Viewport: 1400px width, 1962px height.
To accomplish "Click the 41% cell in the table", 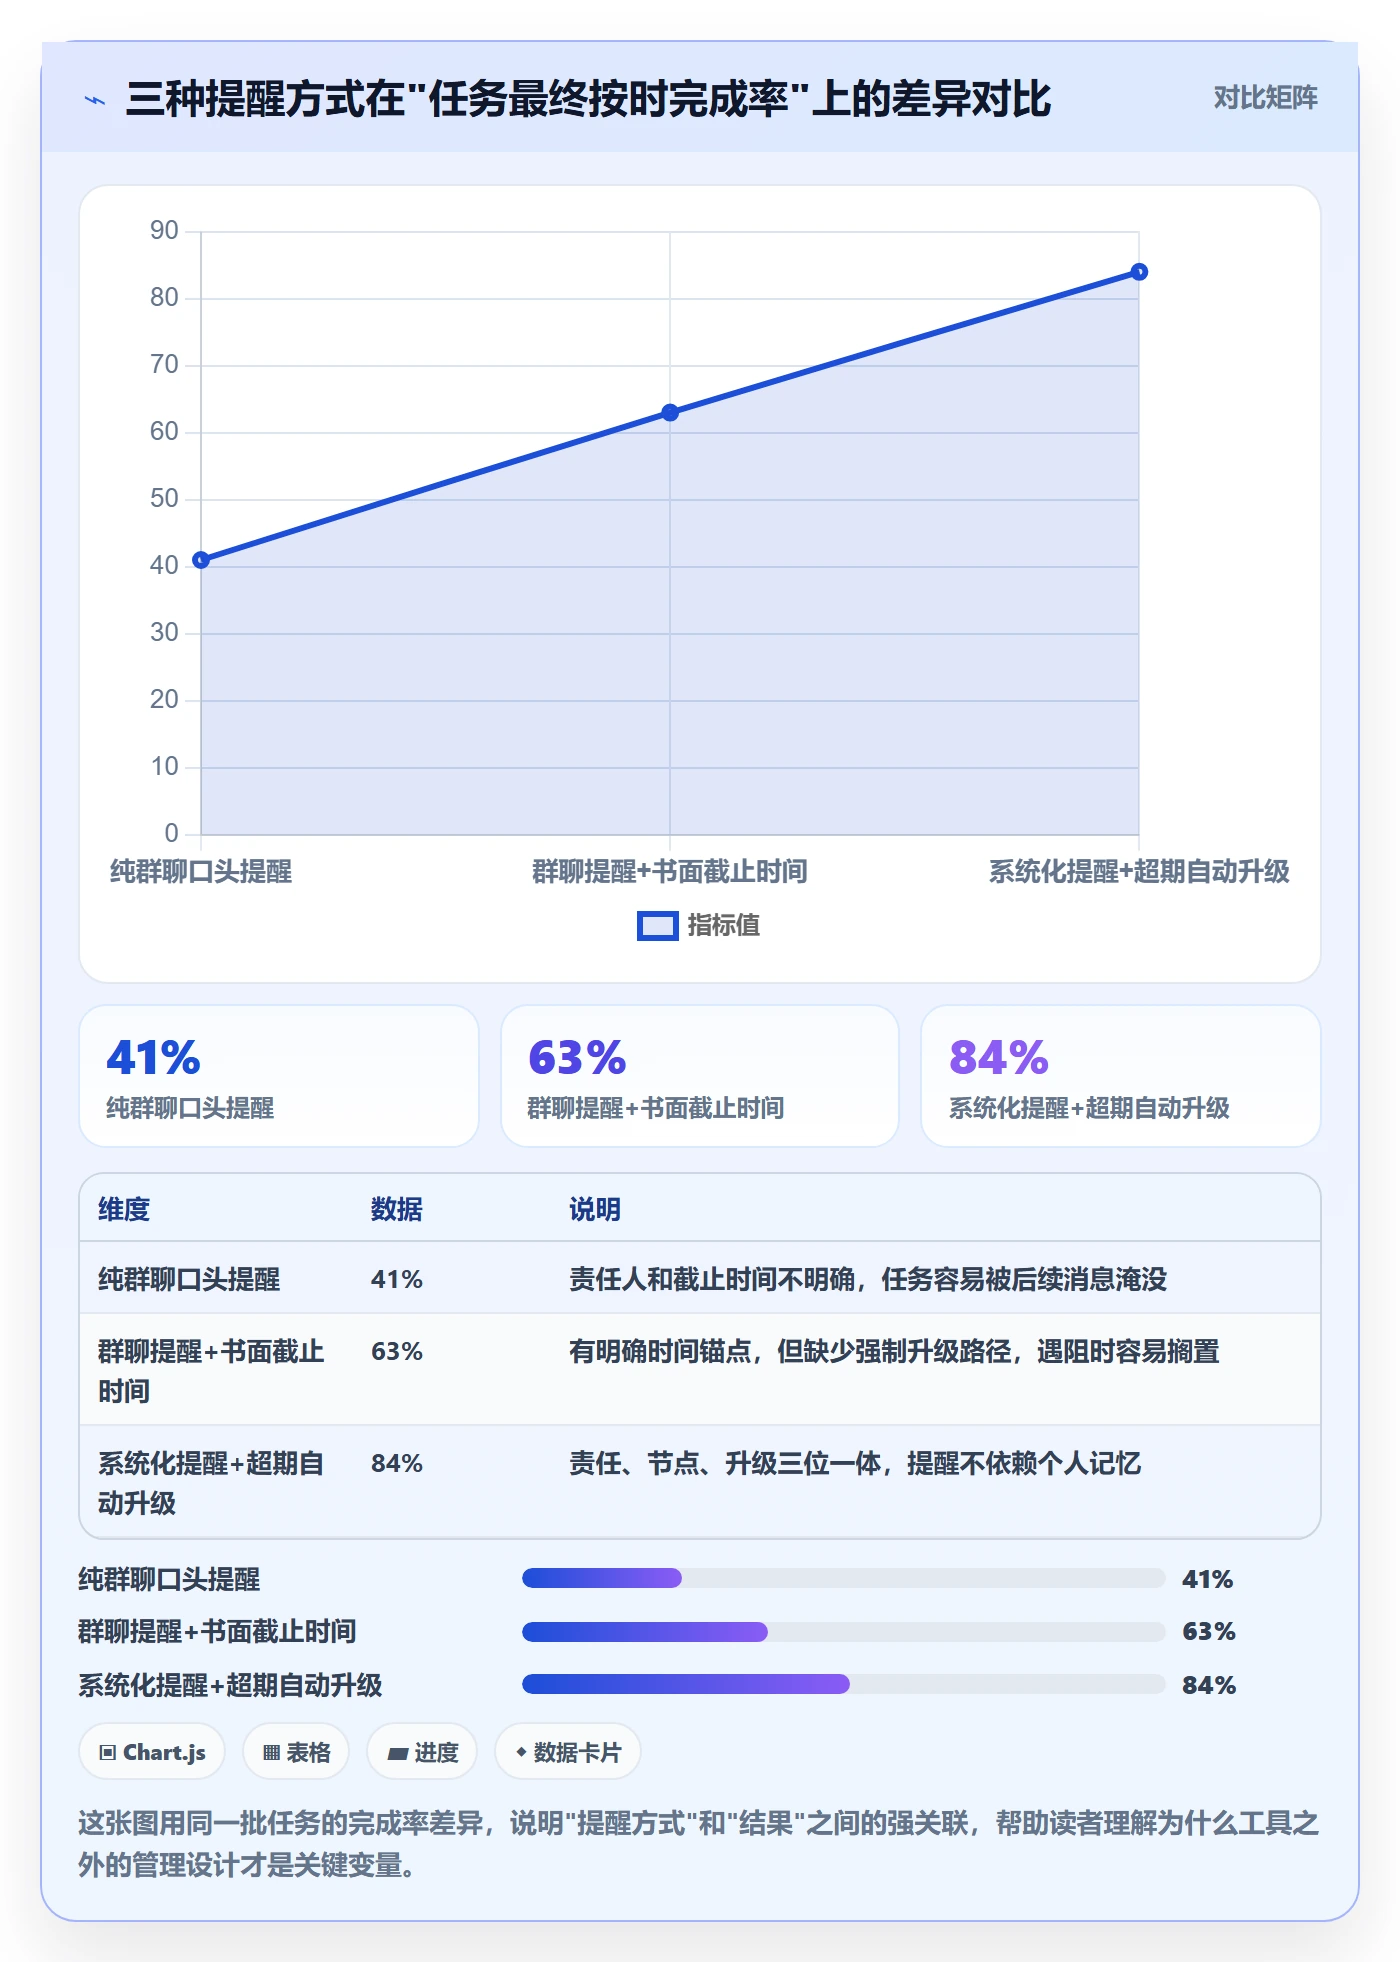I will (397, 1279).
